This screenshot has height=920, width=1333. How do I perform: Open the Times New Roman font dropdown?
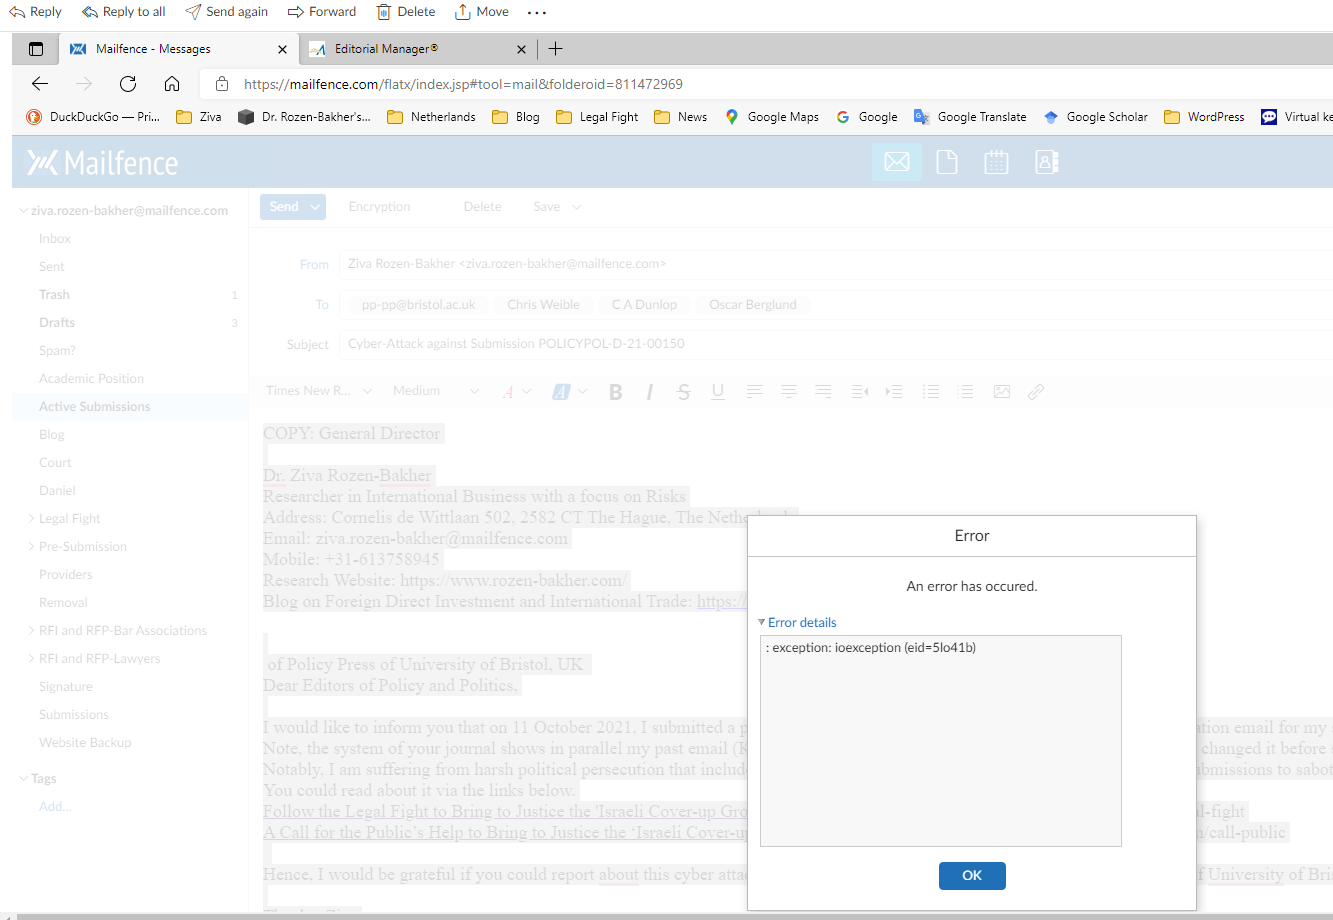coord(319,391)
